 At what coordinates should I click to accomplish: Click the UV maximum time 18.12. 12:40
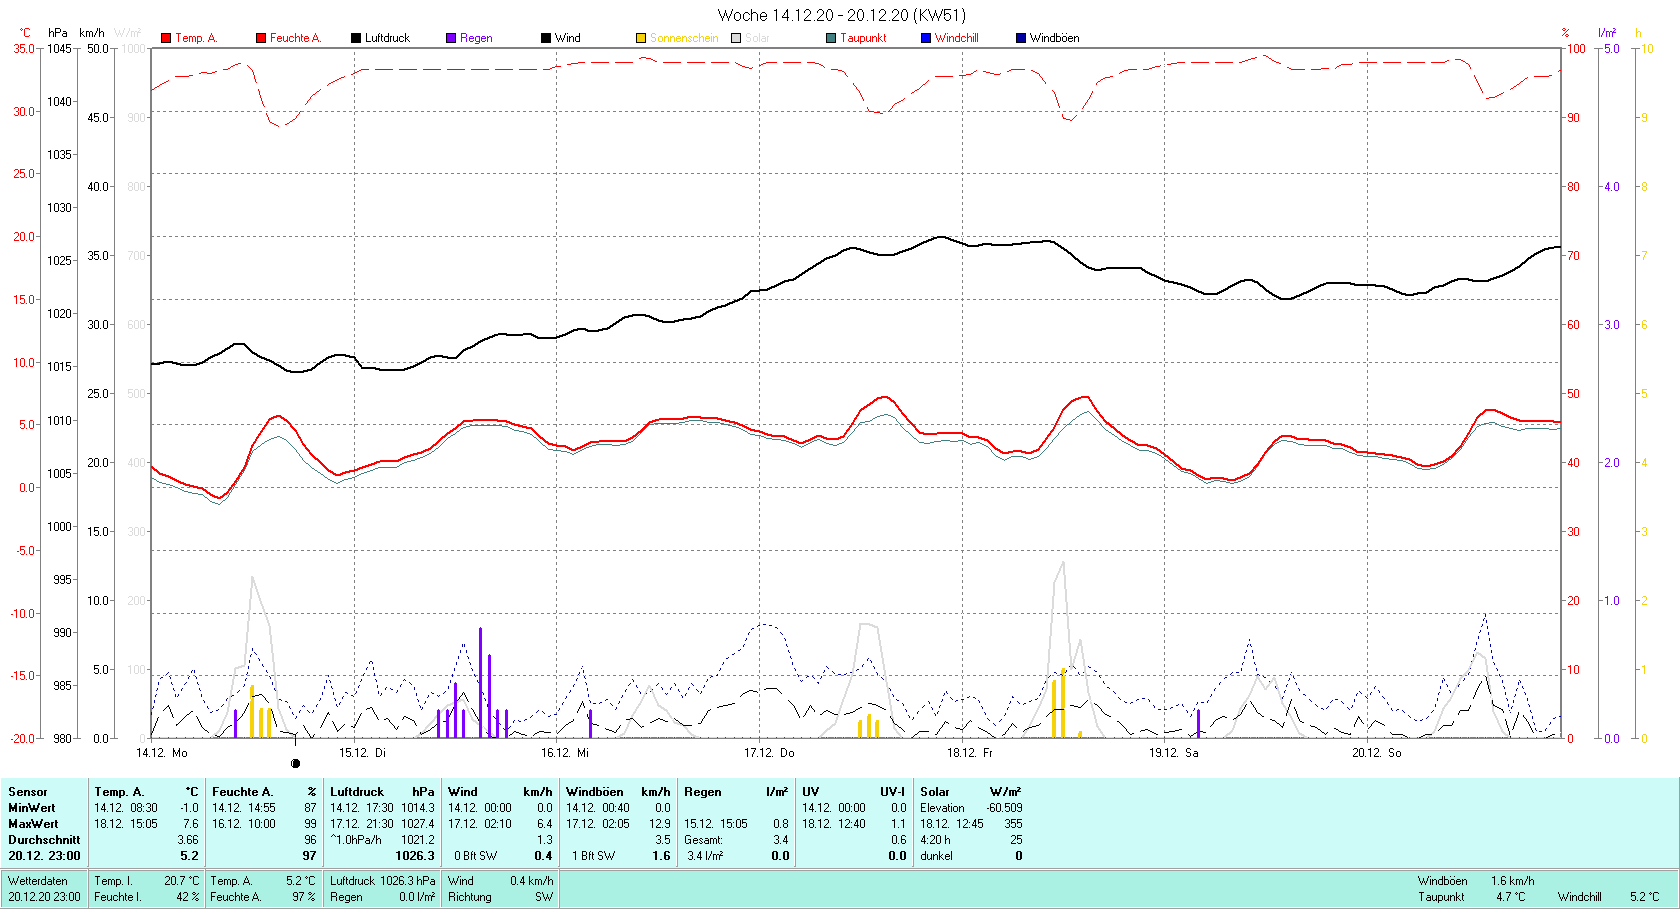(834, 823)
